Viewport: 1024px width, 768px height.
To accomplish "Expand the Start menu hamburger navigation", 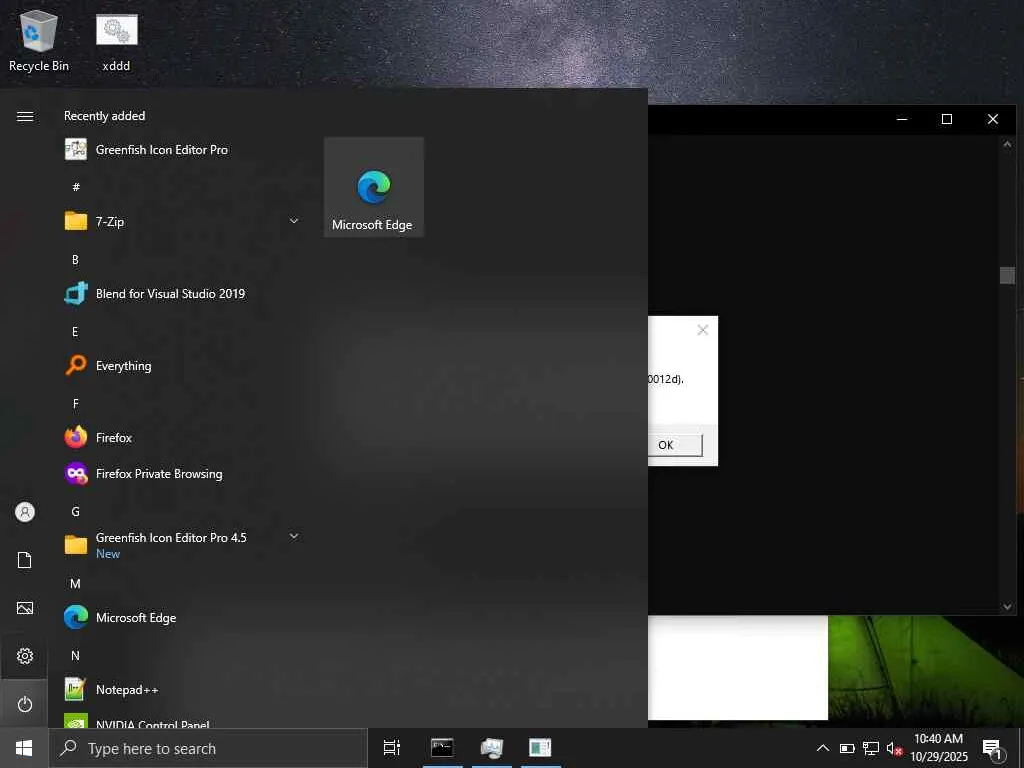I will pos(25,116).
